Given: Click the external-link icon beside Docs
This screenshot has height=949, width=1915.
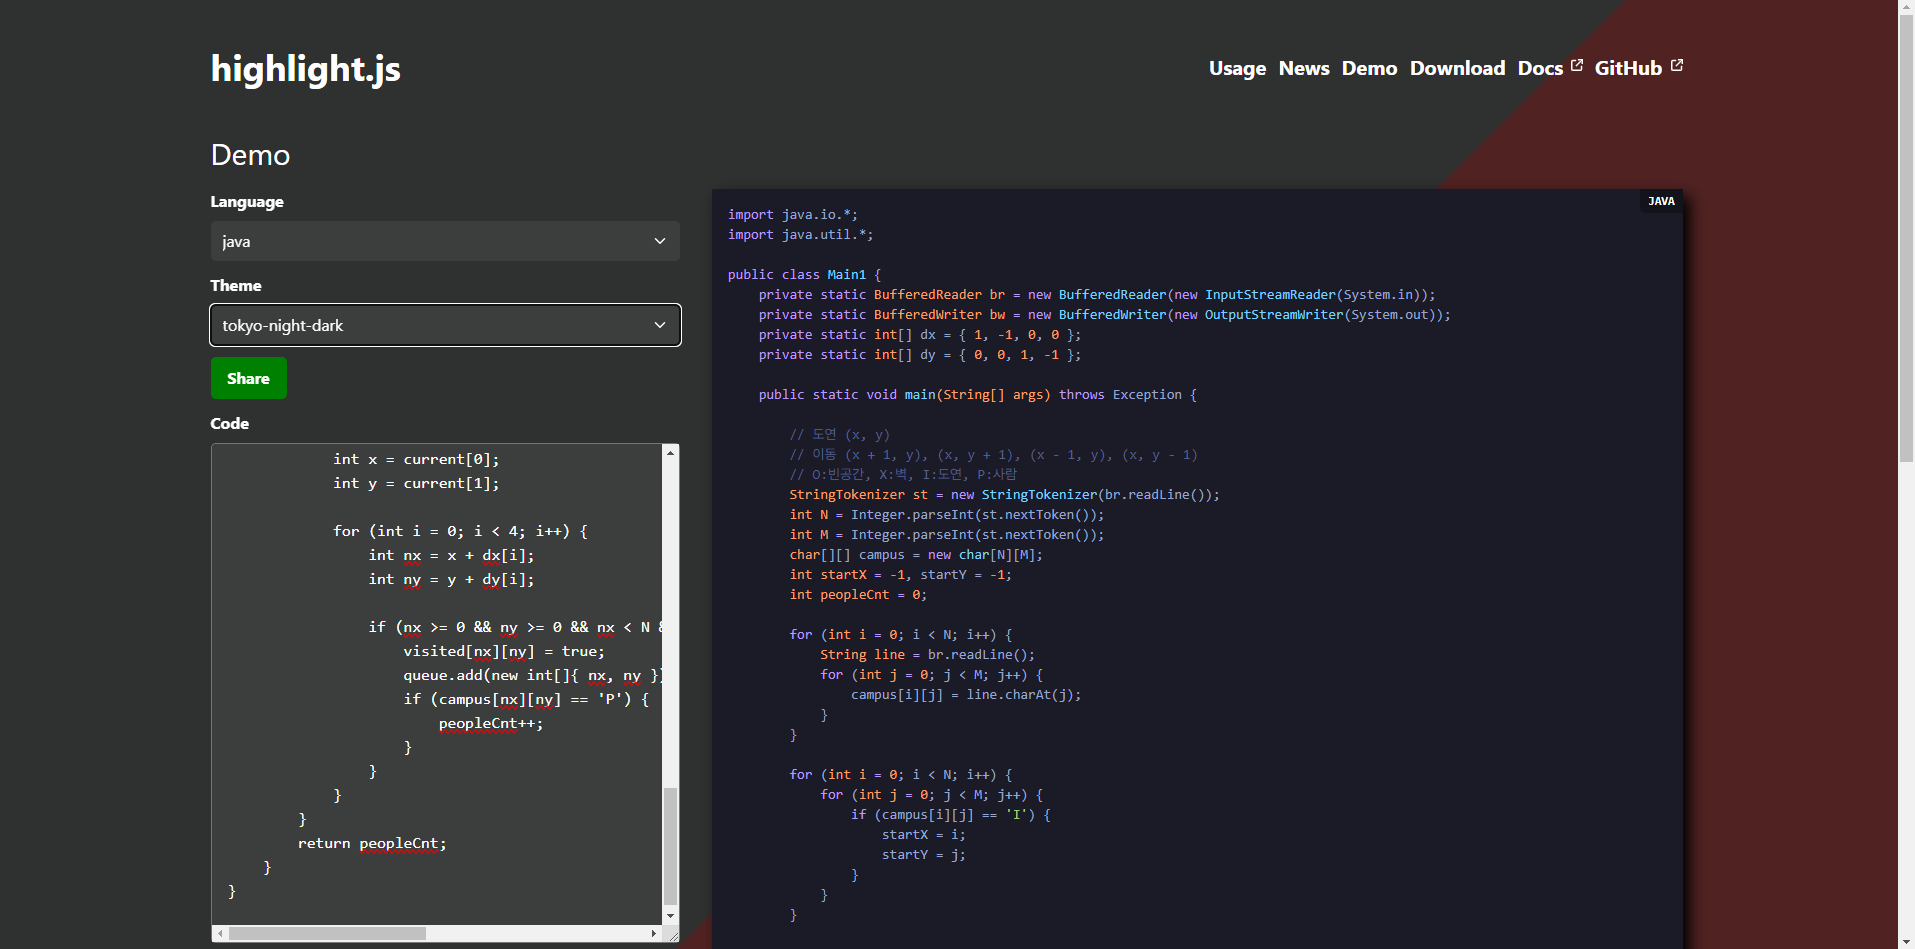Looking at the screenshot, I should click(1577, 65).
